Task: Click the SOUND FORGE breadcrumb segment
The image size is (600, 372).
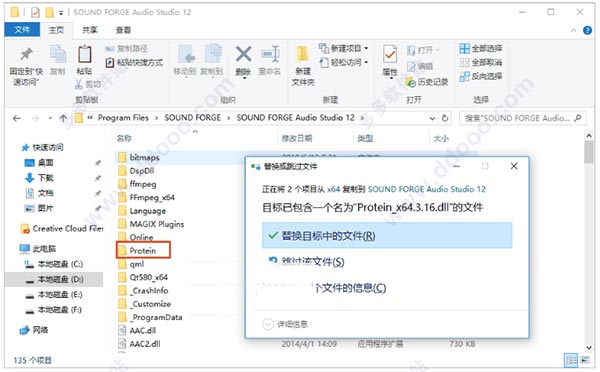Action: [x=192, y=118]
